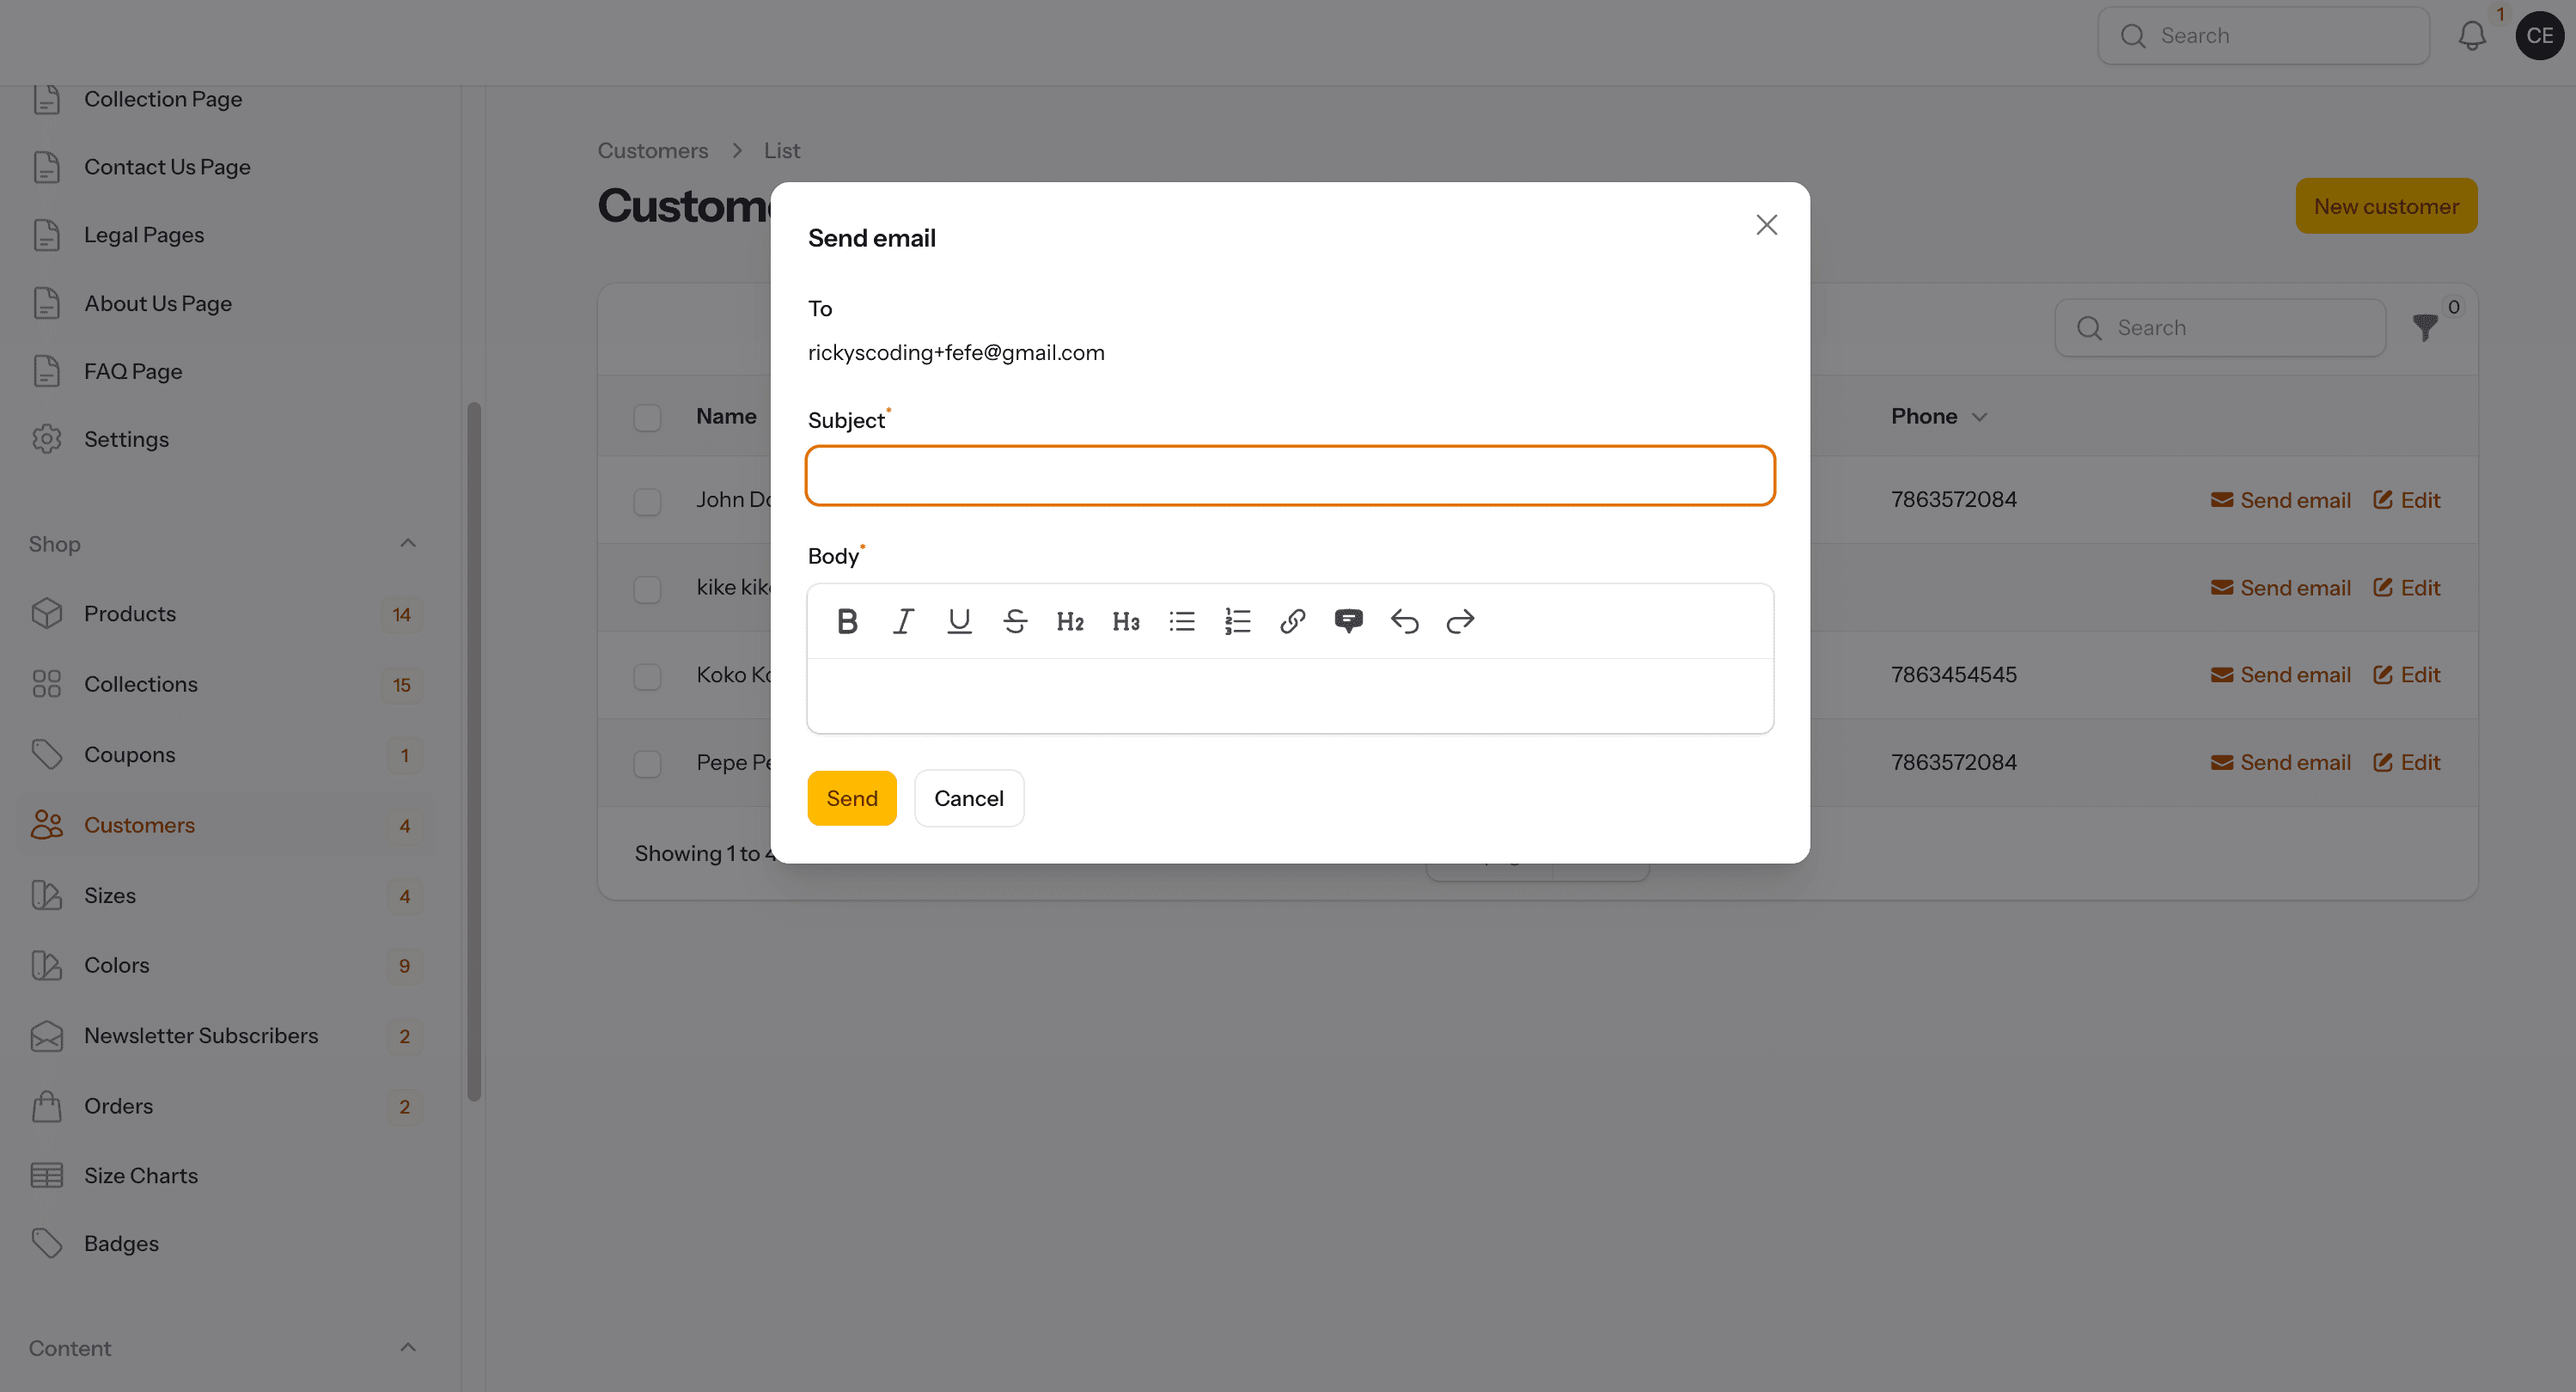This screenshot has height=1392, width=2576.
Task: Insert a link in the body
Action: pyautogui.click(x=1293, y=621)
